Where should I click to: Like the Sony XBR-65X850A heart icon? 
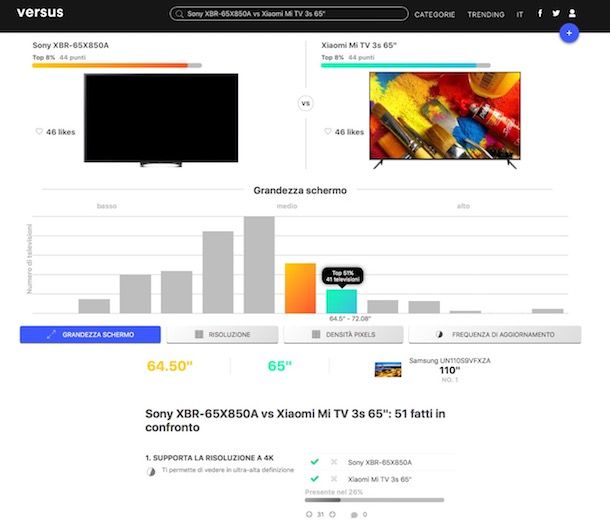pos(39,131)
